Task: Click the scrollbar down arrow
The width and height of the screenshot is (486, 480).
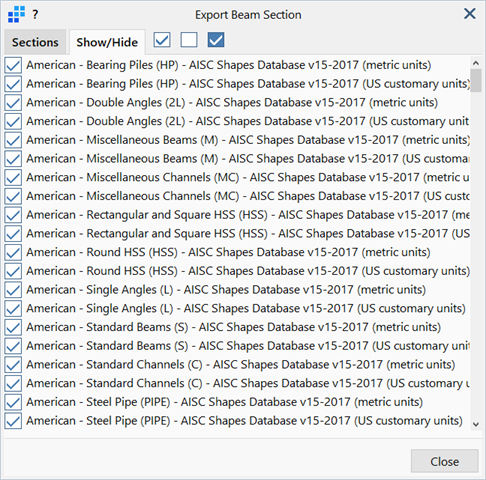Action: (476, 424)
